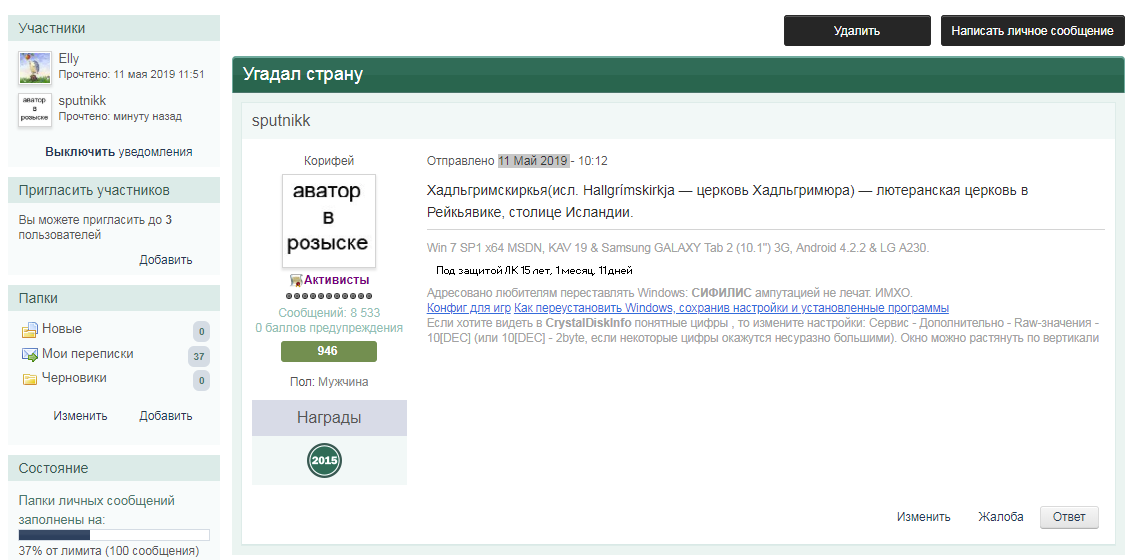Open the Конфиг для игр link

point(469,308)
